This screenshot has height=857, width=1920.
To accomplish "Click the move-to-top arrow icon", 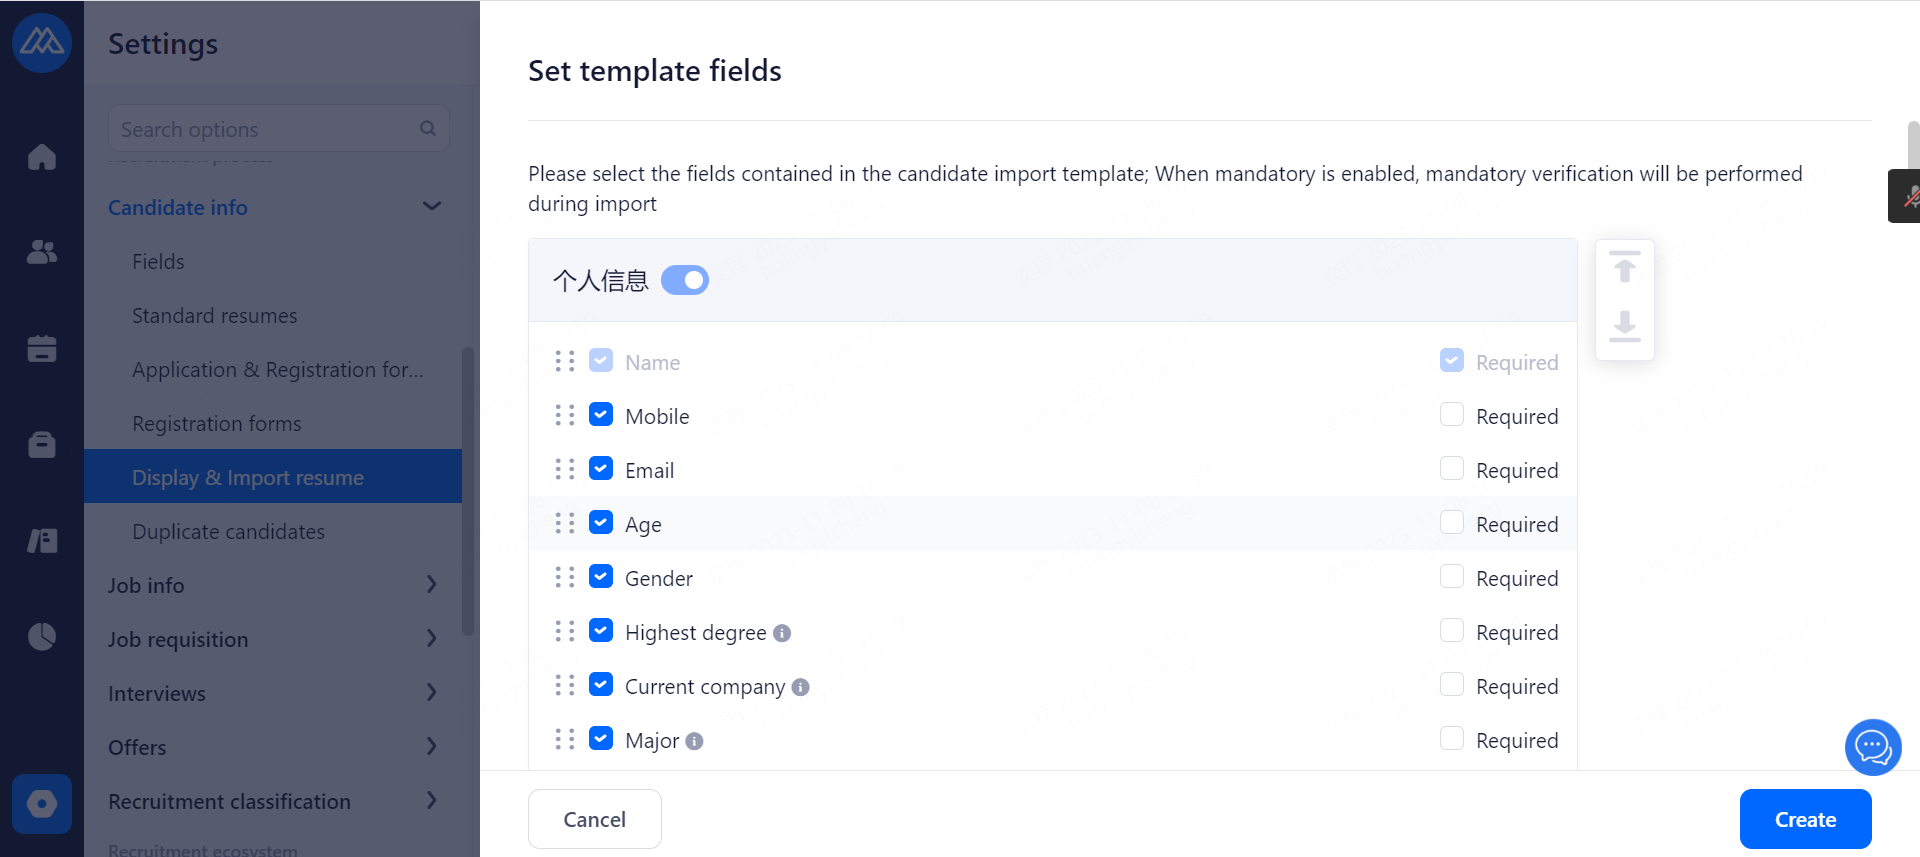I will pyautogui.click(x=1625, y=268).
